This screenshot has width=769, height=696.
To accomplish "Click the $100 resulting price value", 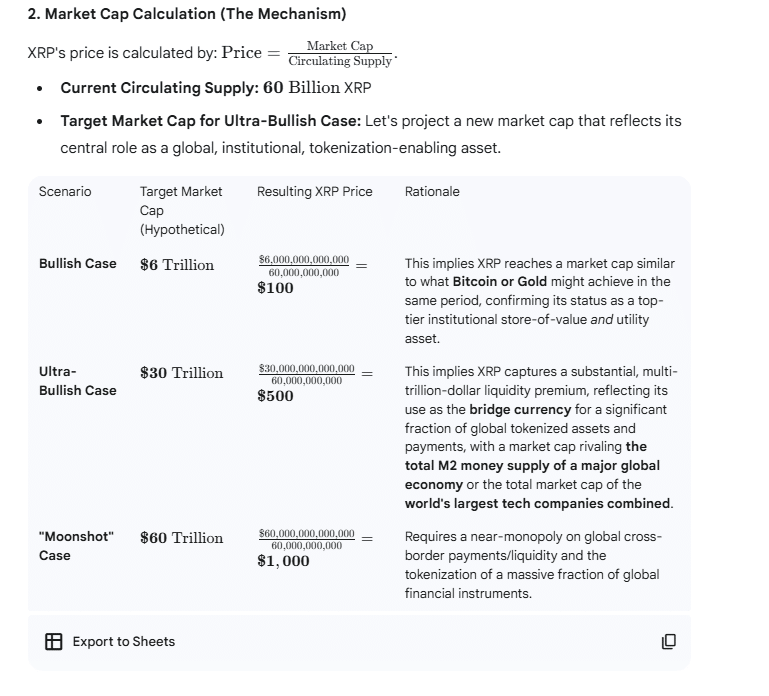I will tap(276, 288).
